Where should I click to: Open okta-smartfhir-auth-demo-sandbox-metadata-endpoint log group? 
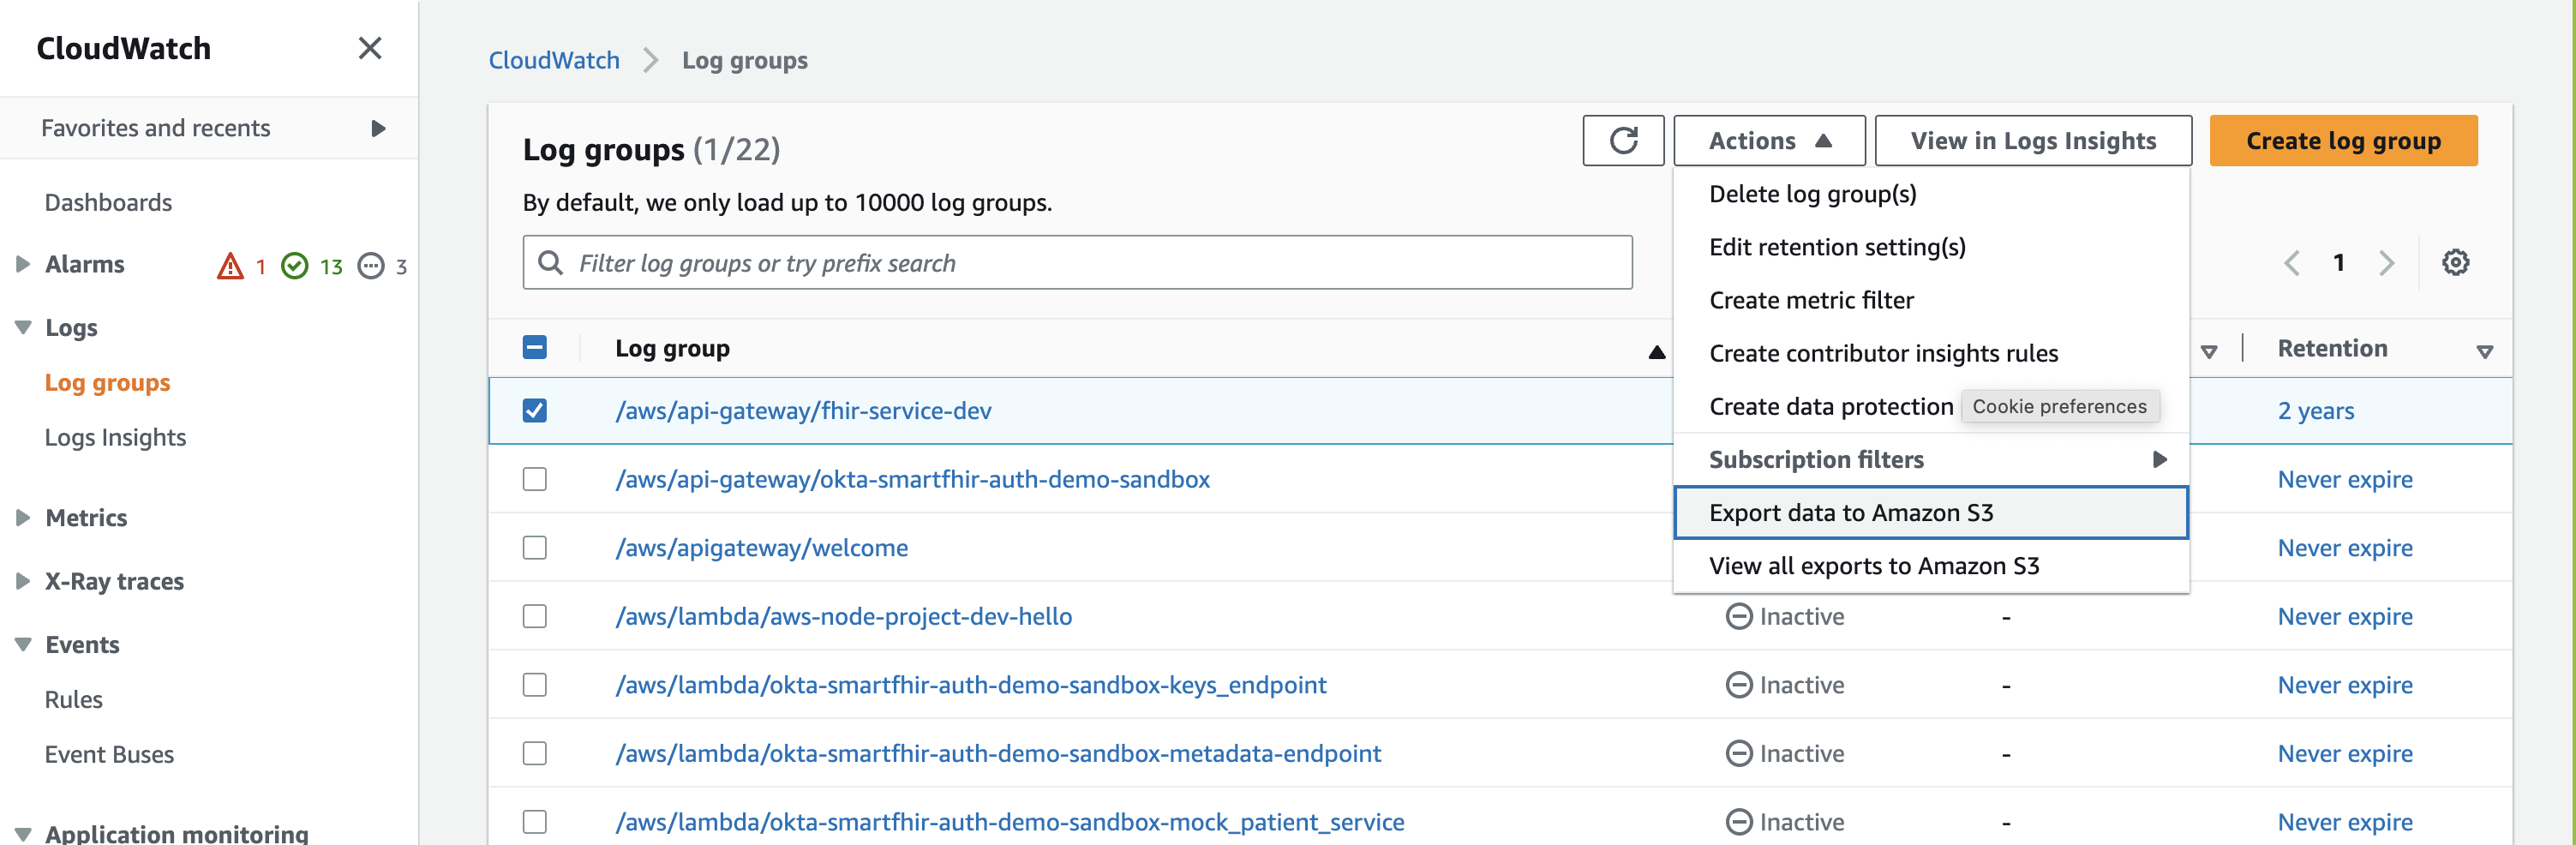(998, 754)
